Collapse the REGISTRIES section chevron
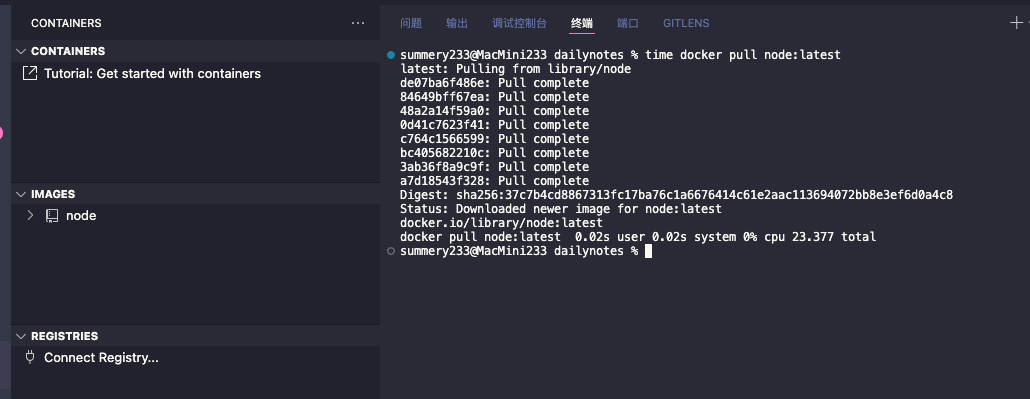The image size is (1030, 399). pos(21,336)
